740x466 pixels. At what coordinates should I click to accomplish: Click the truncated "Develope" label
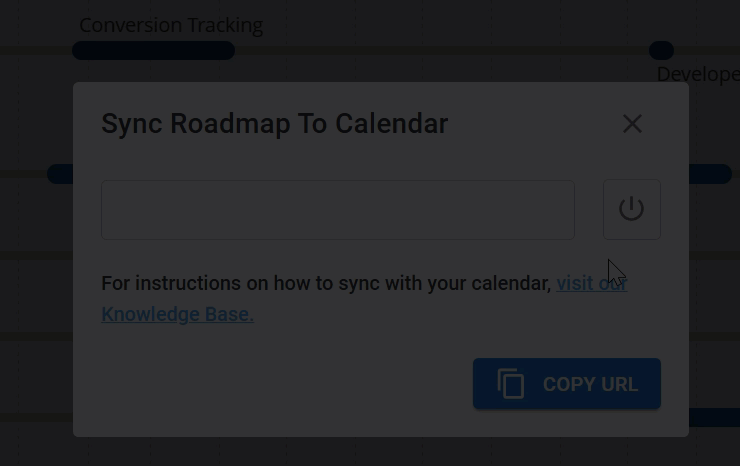tap(697, 74)
